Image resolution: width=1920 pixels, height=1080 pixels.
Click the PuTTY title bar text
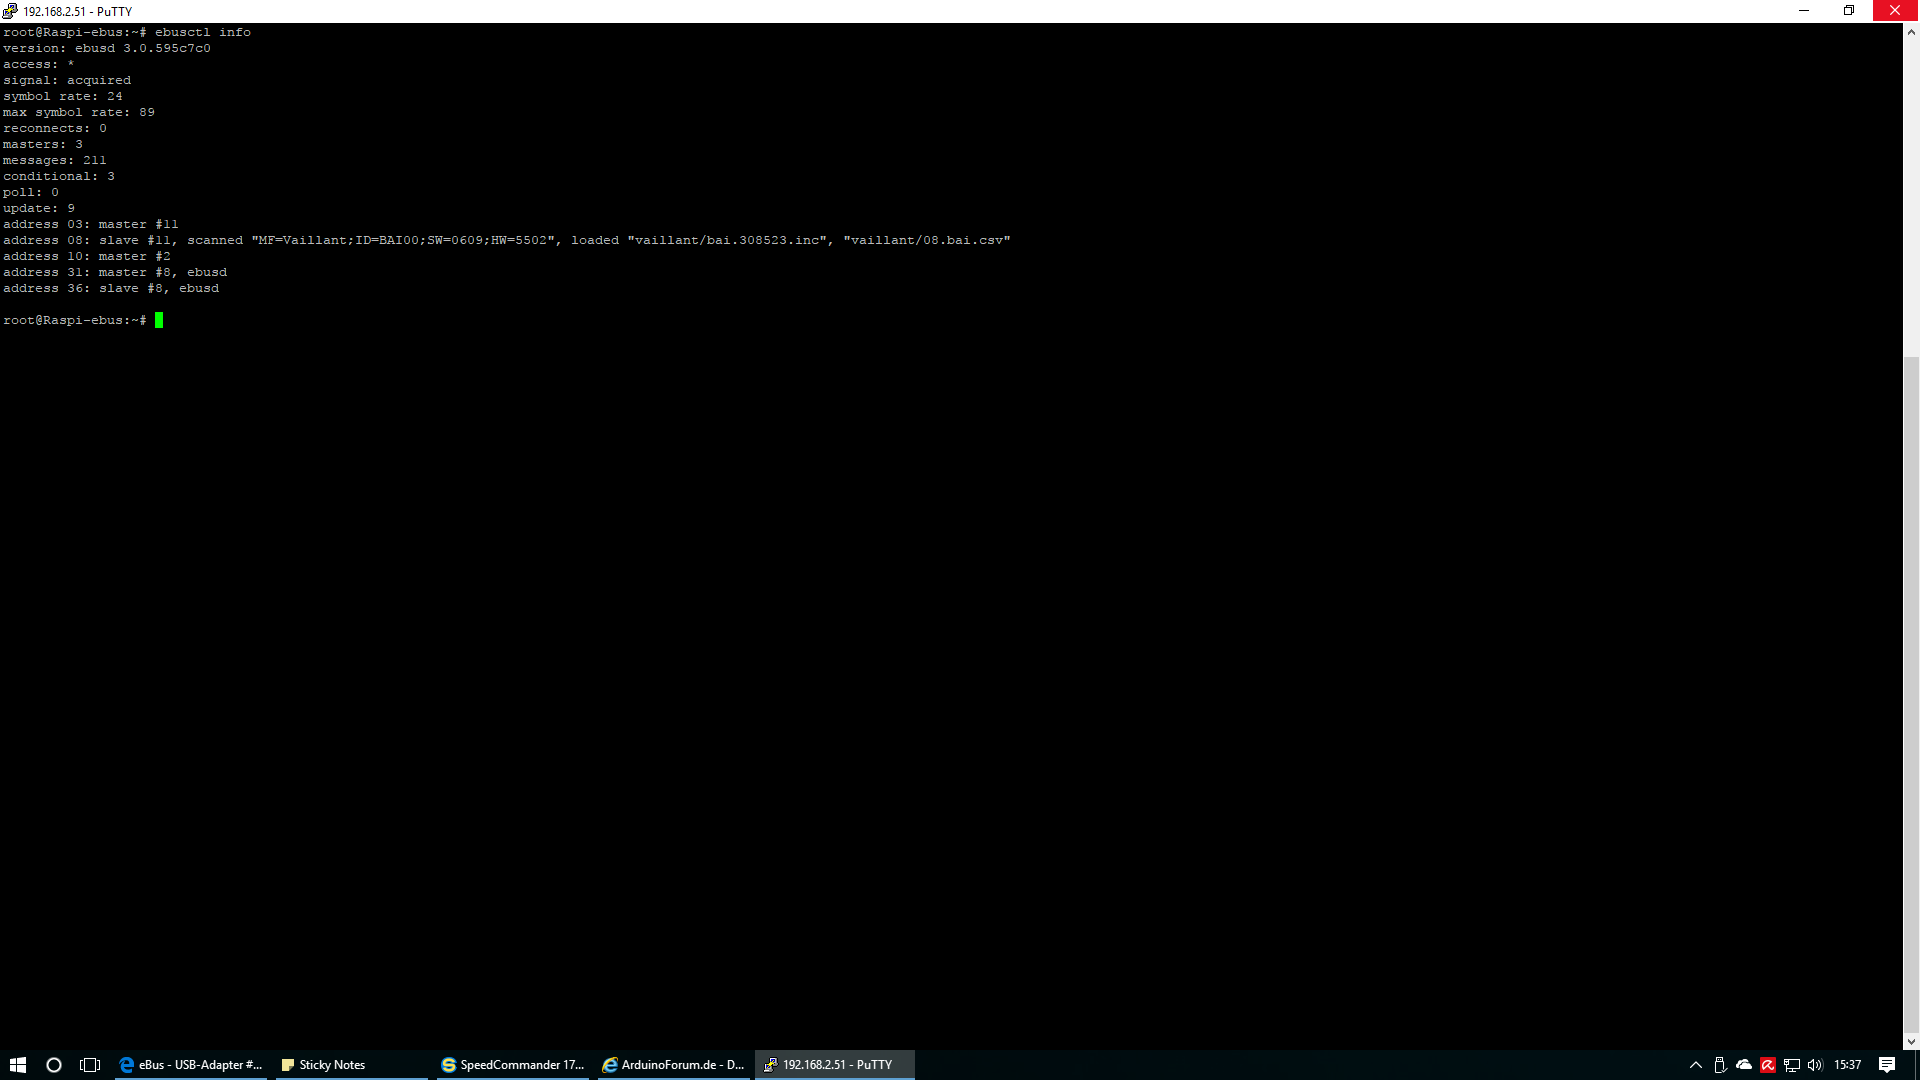point(78,12)
